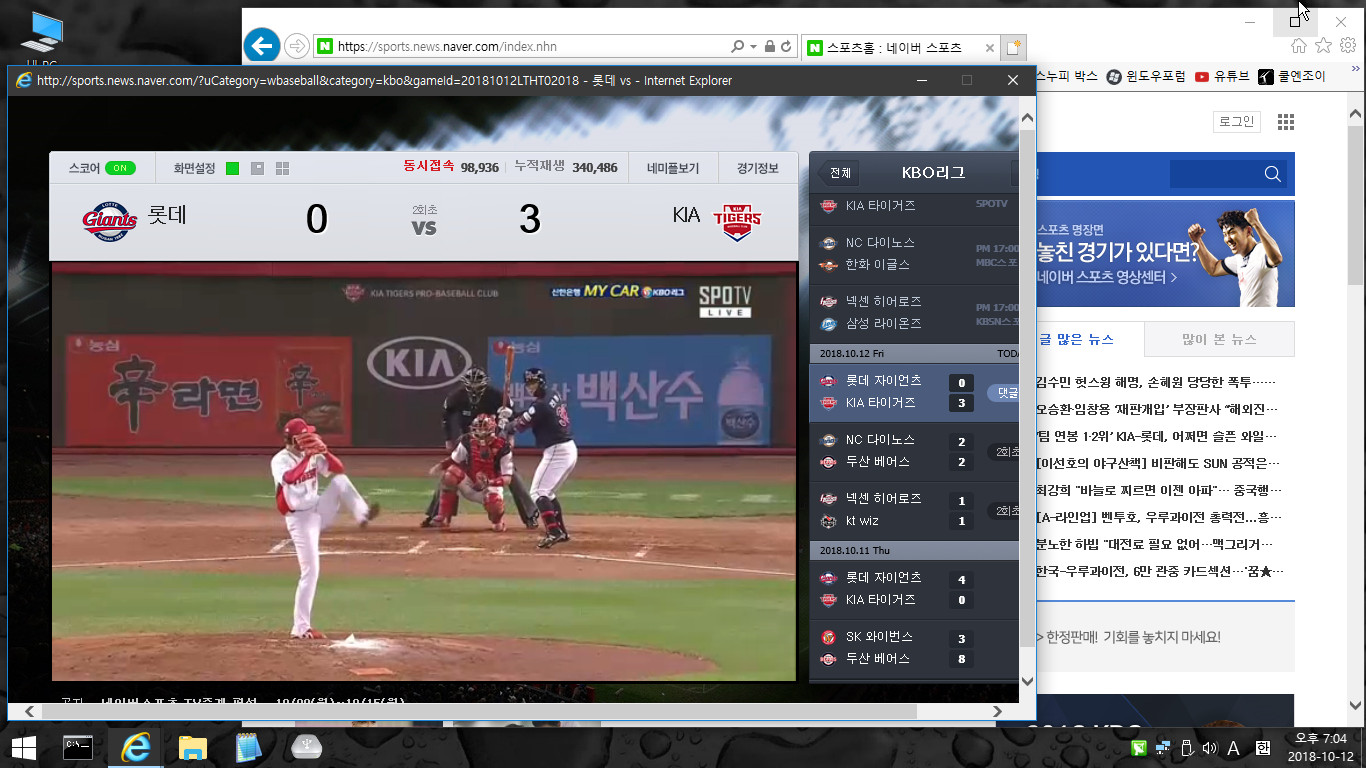Open the Windows Start menu
The width and height of the screenshot is (1366, 768).
[x=24, y=747]
